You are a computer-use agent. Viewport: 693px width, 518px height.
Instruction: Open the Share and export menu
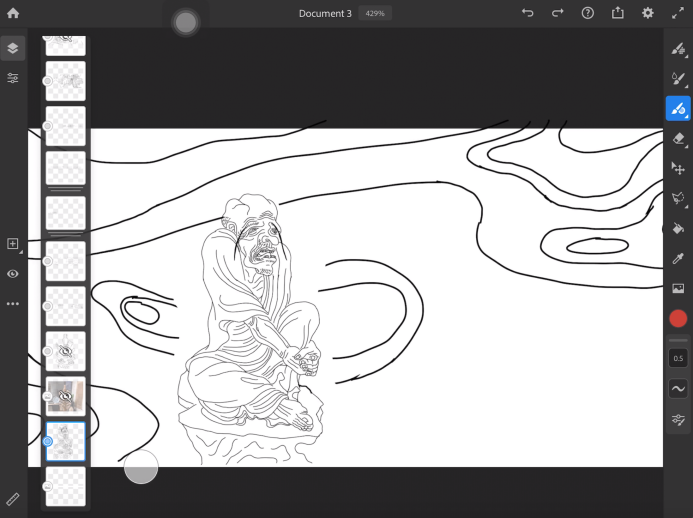[617, 13]
